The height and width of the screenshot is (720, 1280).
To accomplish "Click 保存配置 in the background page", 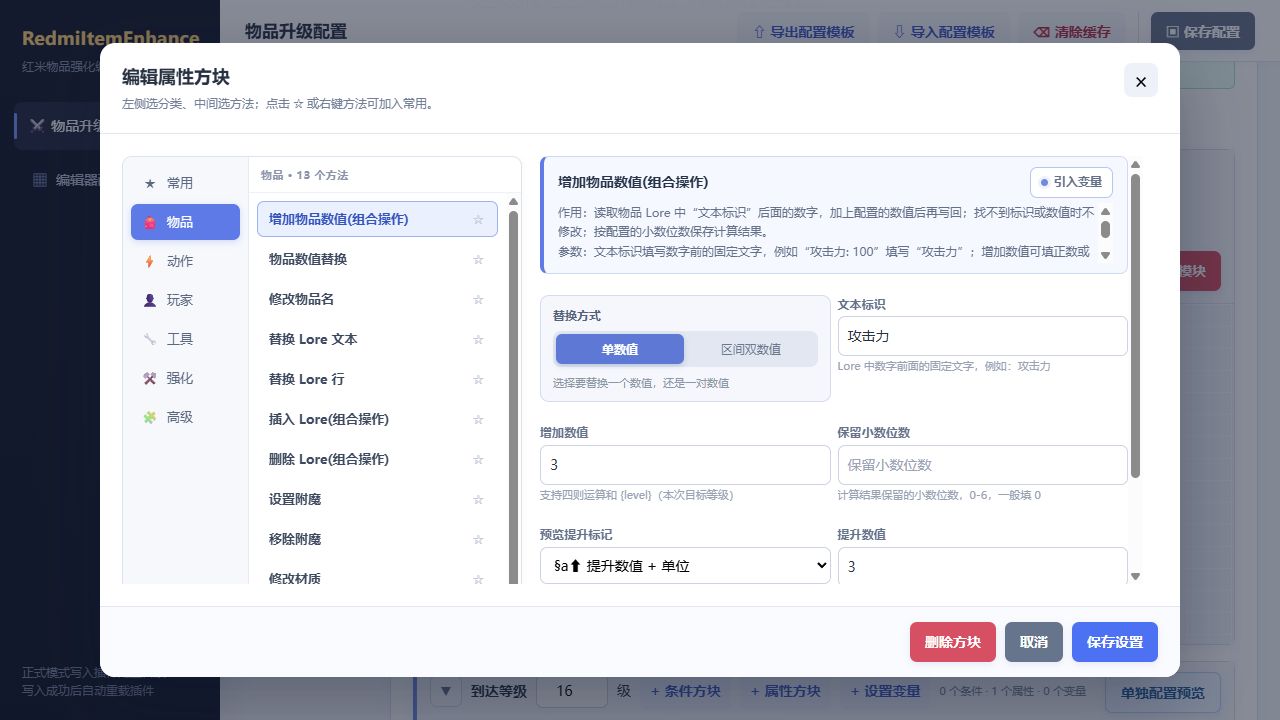I will [1203, 32].
